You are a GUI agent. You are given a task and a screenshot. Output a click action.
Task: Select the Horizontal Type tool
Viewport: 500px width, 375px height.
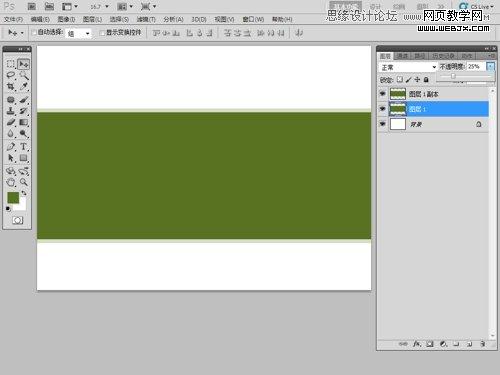(23, 147)
